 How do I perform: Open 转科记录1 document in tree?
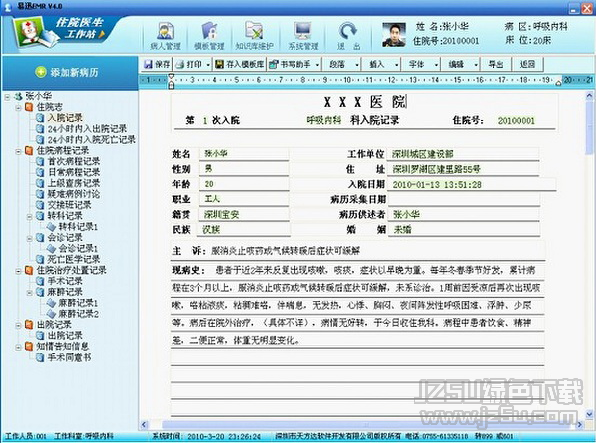click(x=78, y=227)
